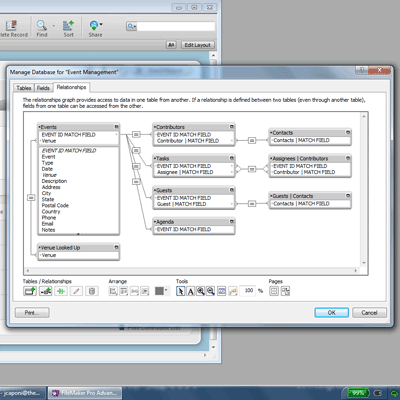Click the first Arrange alignment icon

coord(113,291)
